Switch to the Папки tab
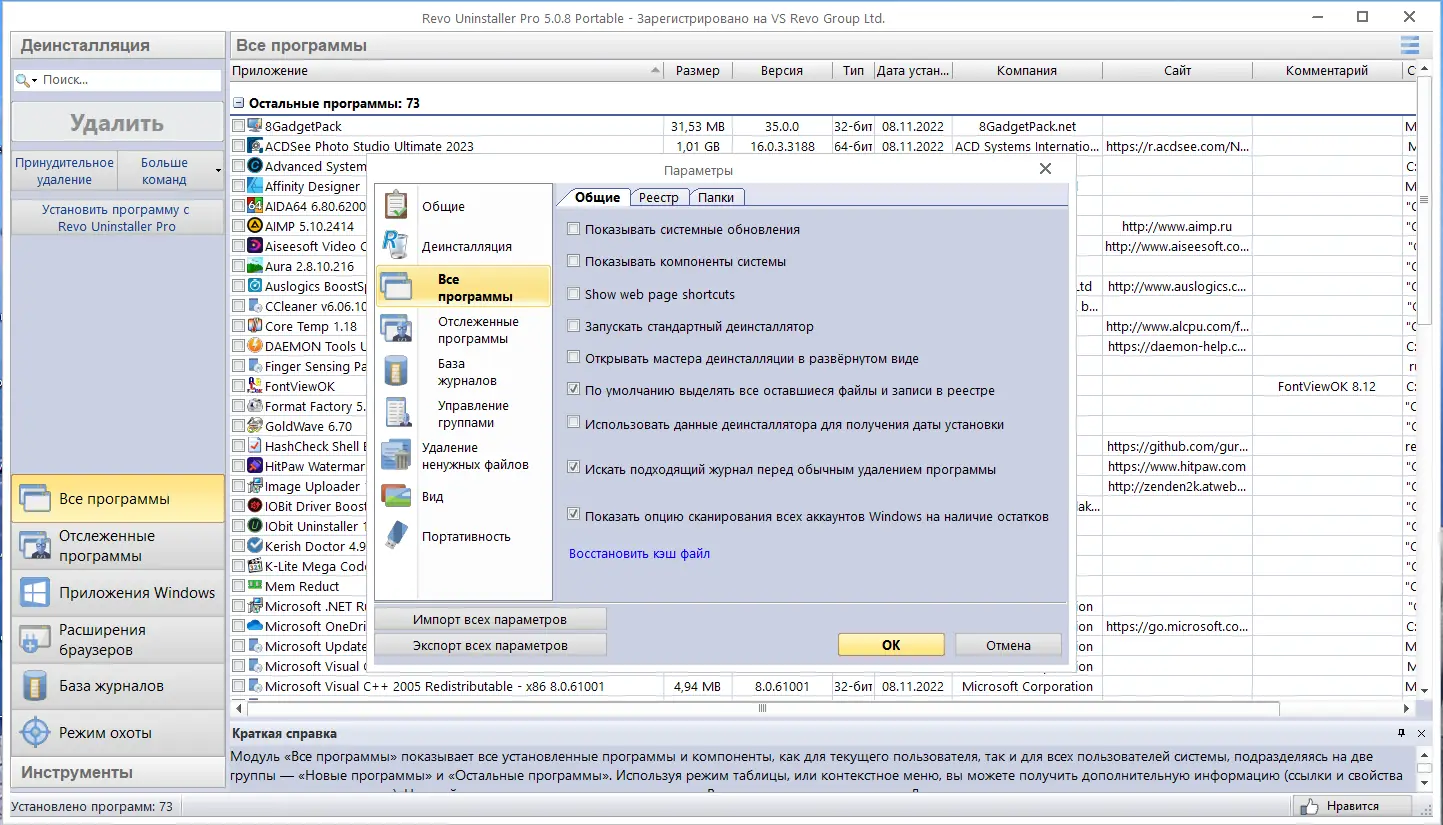Image resolution: width=1443 pixels, height=825 pixels. [x=716, y=197]
